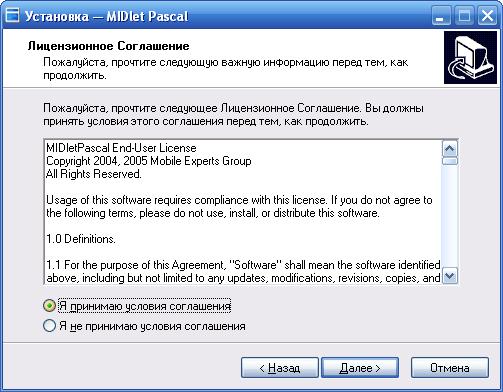Click the 'Лицензионное Соглашение' heading
The width and height of the screenshot is (503, 392).
109,46
